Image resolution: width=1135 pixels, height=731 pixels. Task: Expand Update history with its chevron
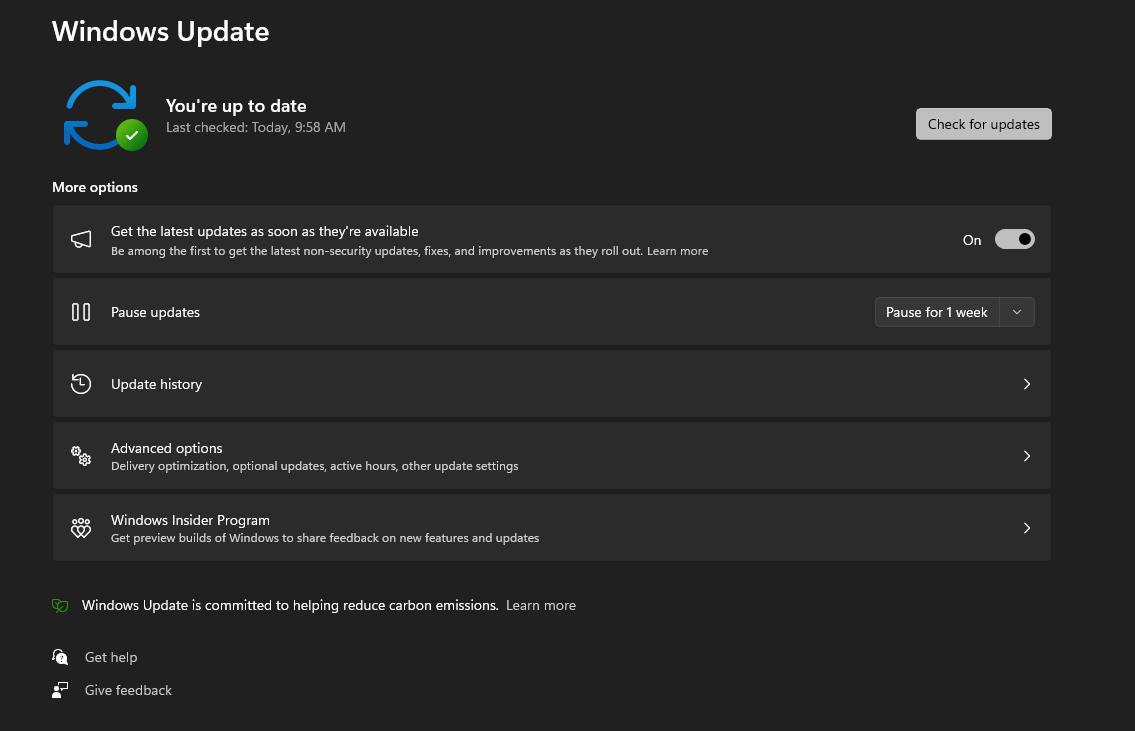point(1026,384)
